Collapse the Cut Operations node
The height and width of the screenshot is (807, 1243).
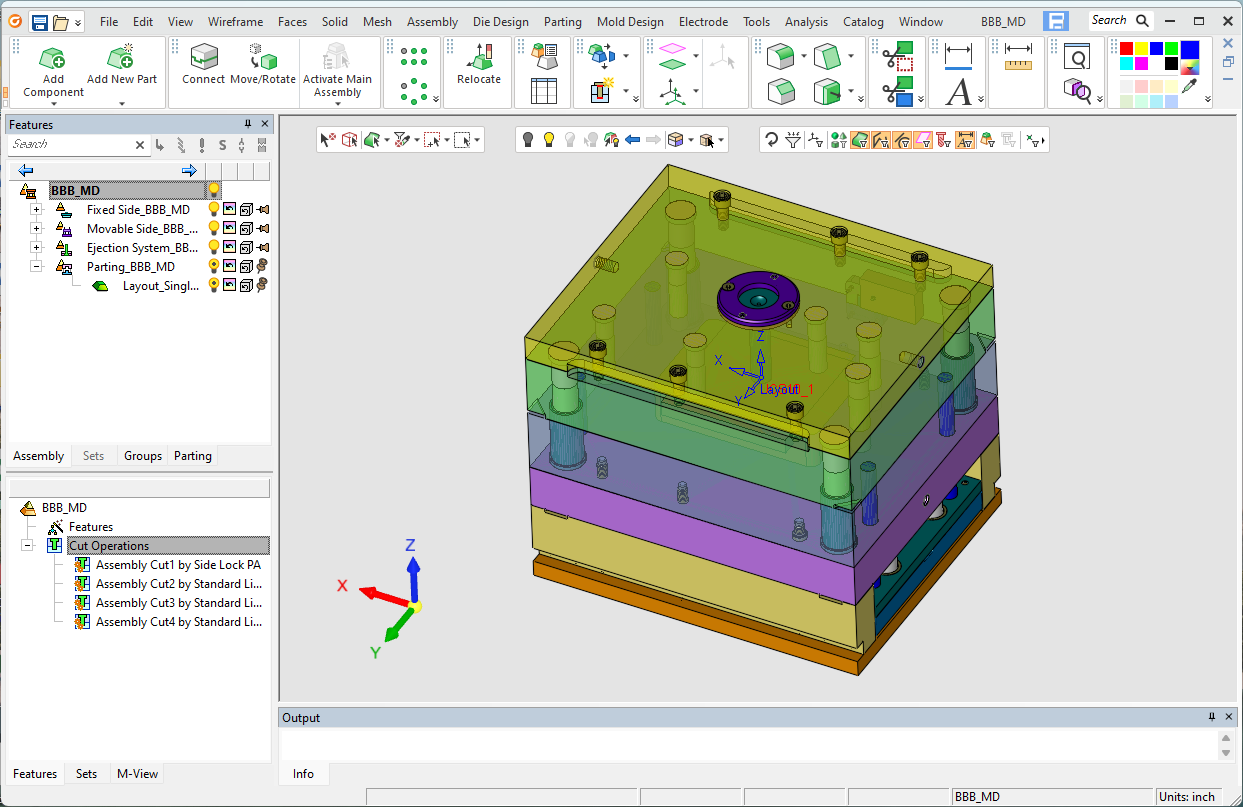(26, 546)
